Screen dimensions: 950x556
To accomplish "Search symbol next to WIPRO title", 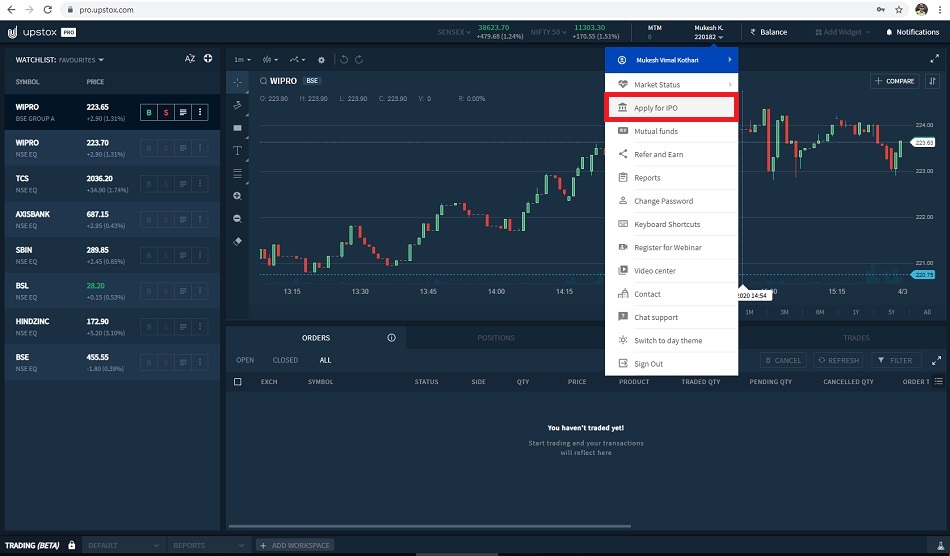I will click(264, 81).
